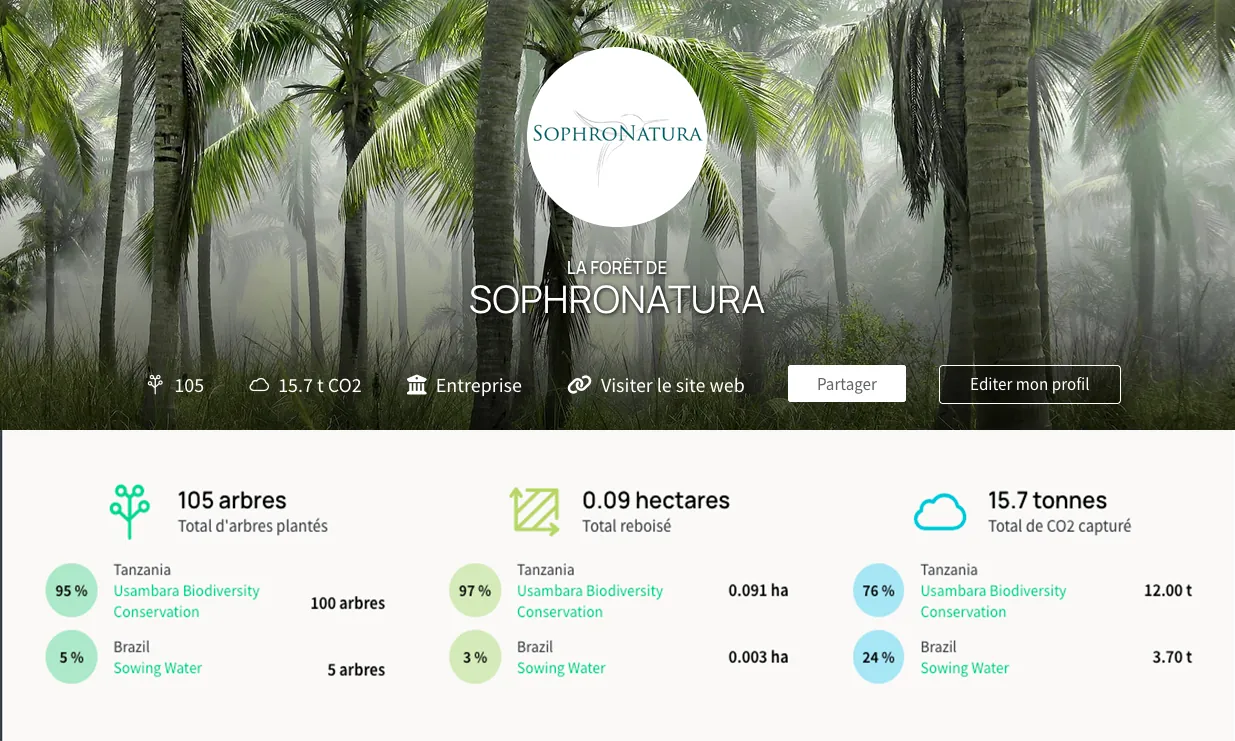Open Usambara Biodiversity Conservation link under trees planted

pos(186,601)
